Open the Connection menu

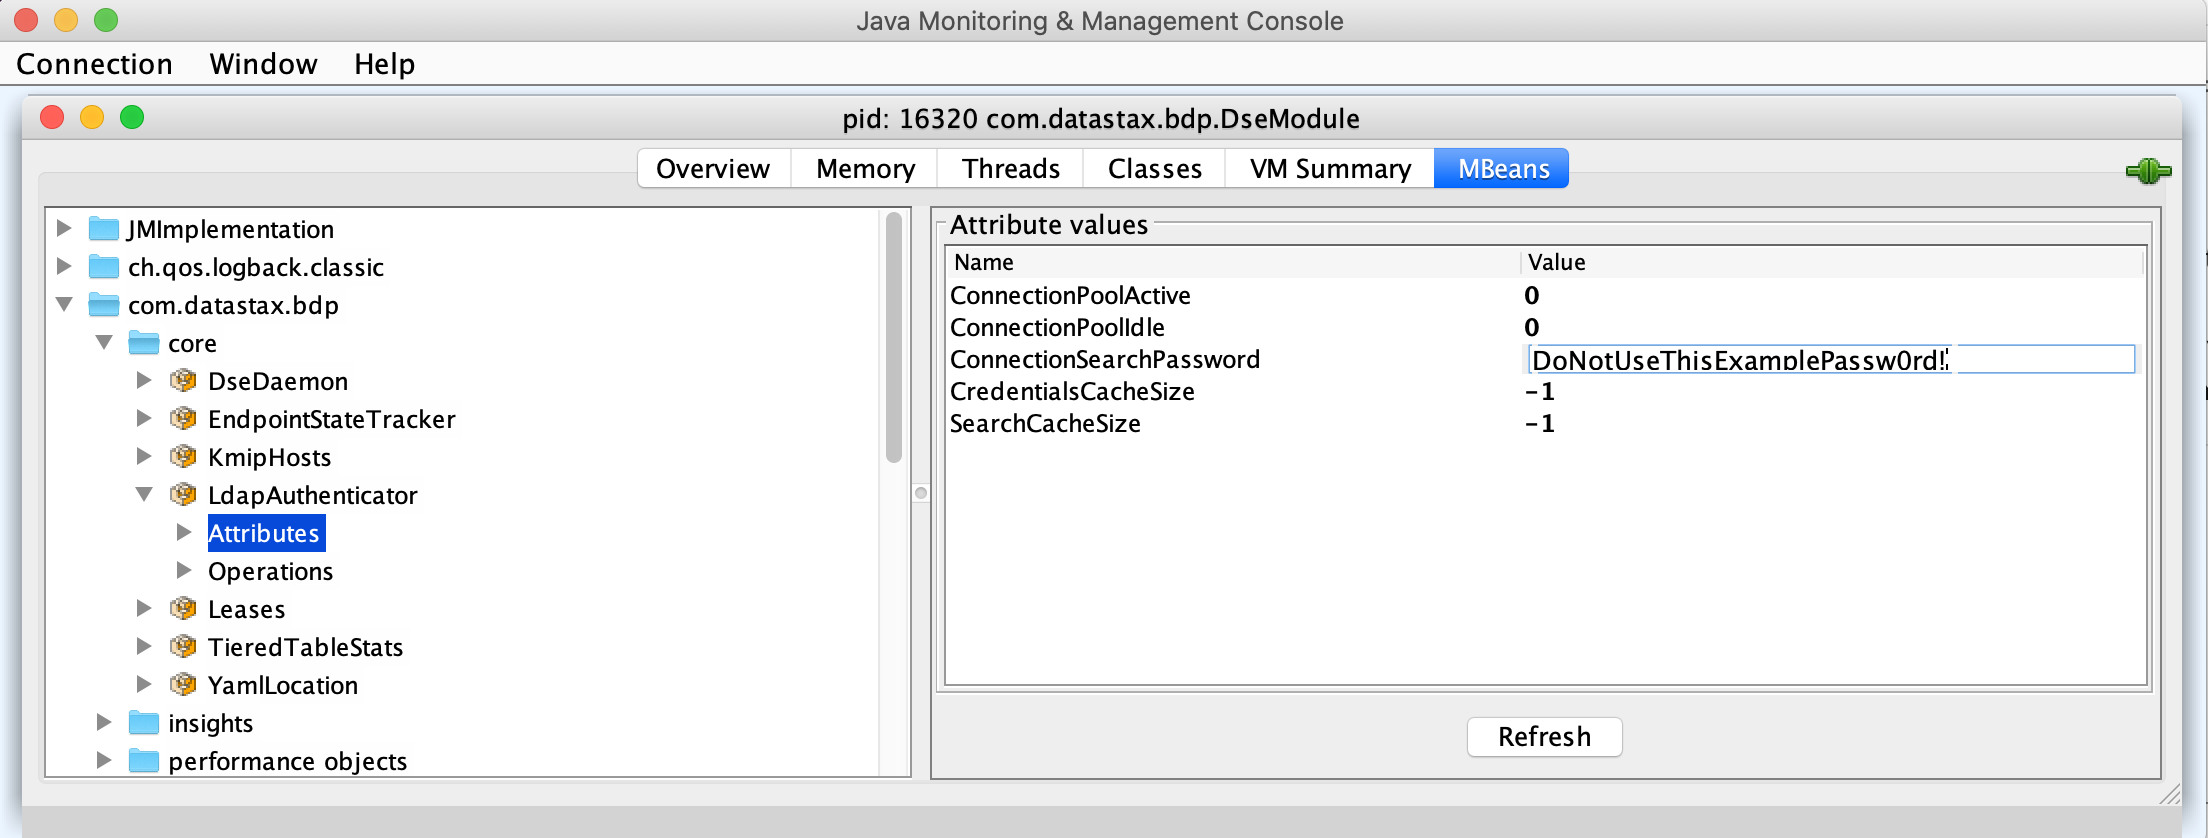coord(95,64)
